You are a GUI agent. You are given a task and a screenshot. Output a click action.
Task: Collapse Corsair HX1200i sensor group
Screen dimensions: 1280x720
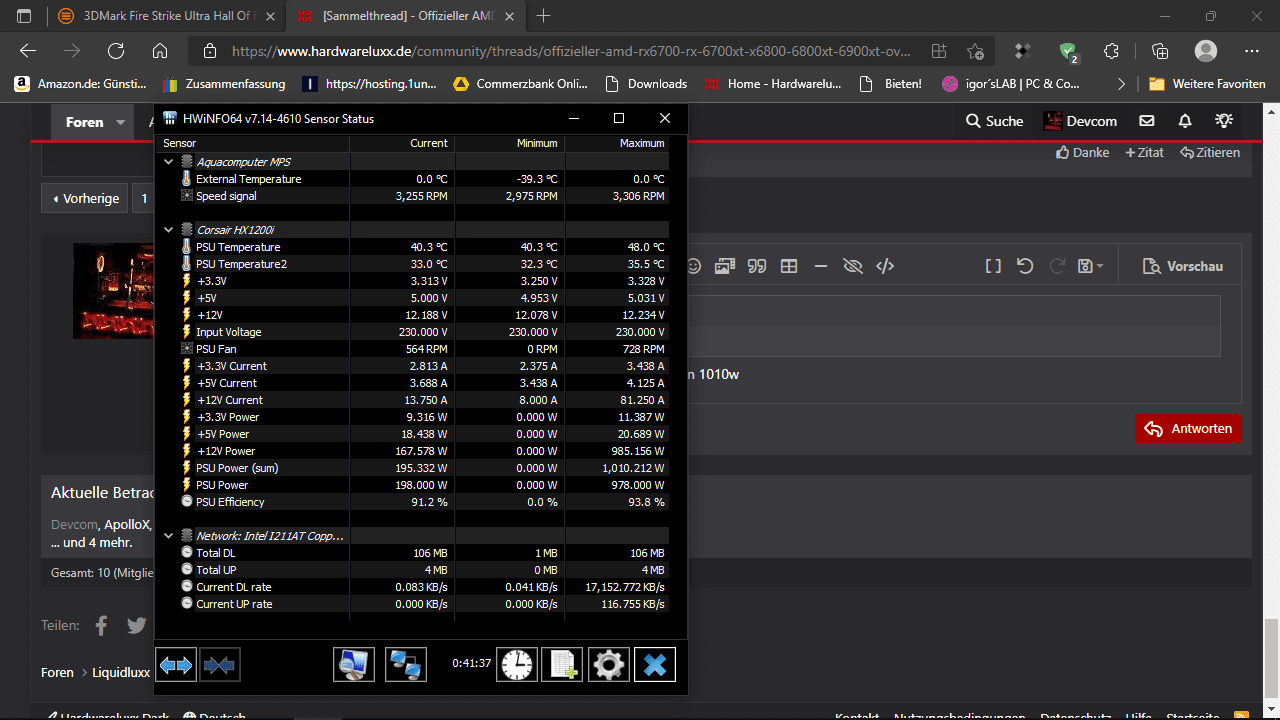(x=168, y=230)
